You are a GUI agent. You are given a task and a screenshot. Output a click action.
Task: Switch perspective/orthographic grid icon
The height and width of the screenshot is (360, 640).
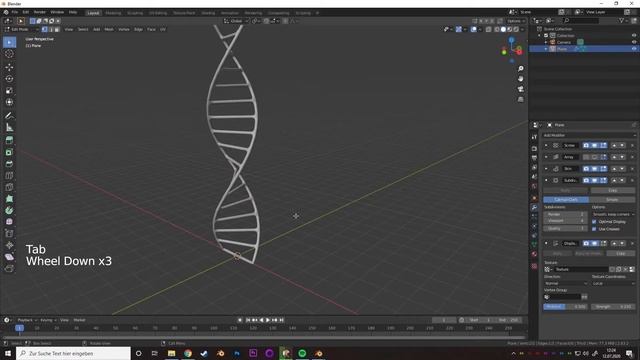point(520,99)
